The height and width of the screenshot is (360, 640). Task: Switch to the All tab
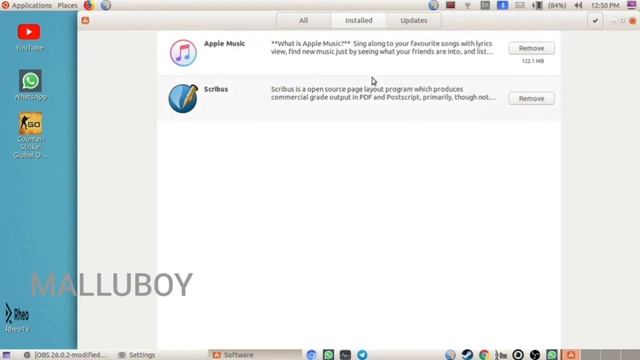point(303,20)
